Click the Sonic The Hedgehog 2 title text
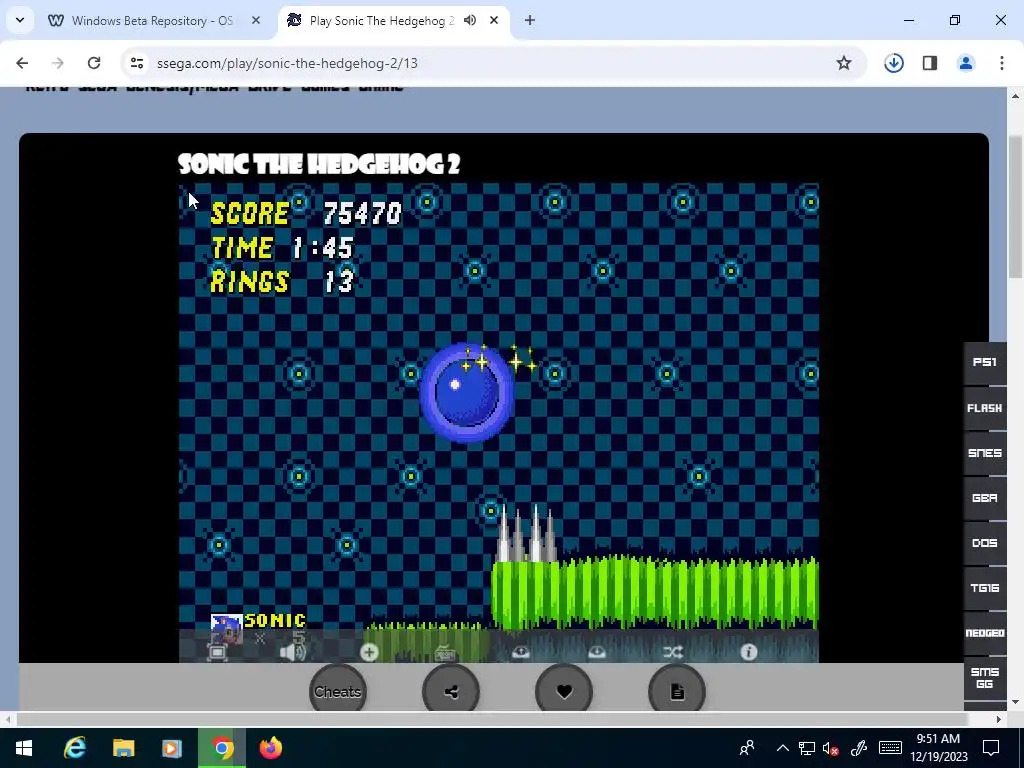This screenshot has height=768, width=1024. (x=319, y=164)
